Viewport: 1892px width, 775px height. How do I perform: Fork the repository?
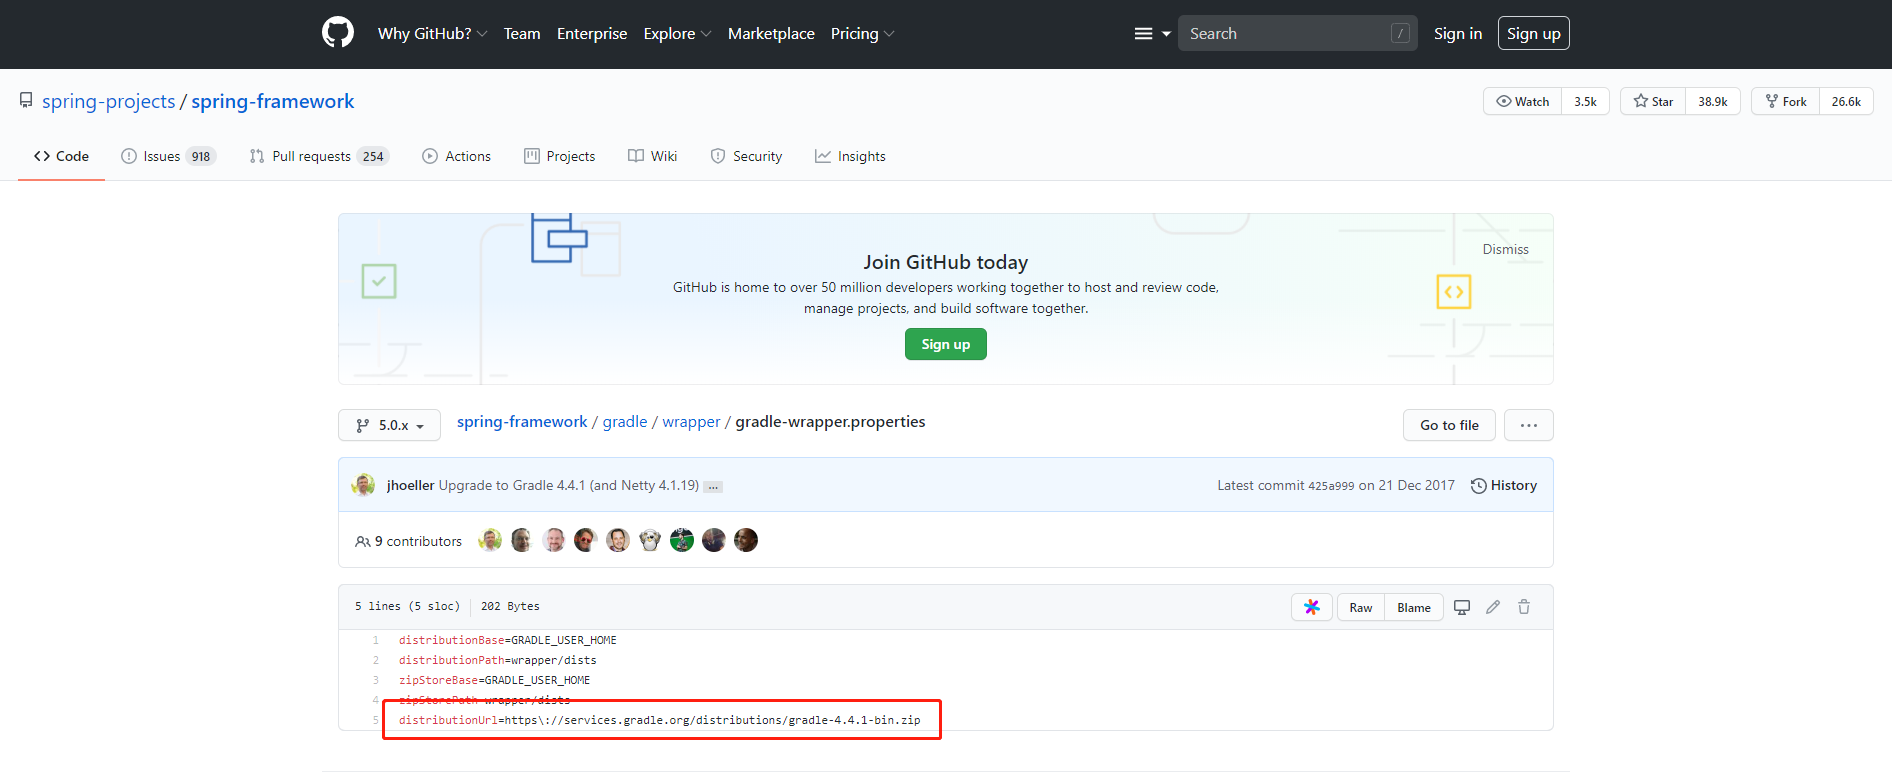[1785, 101]
